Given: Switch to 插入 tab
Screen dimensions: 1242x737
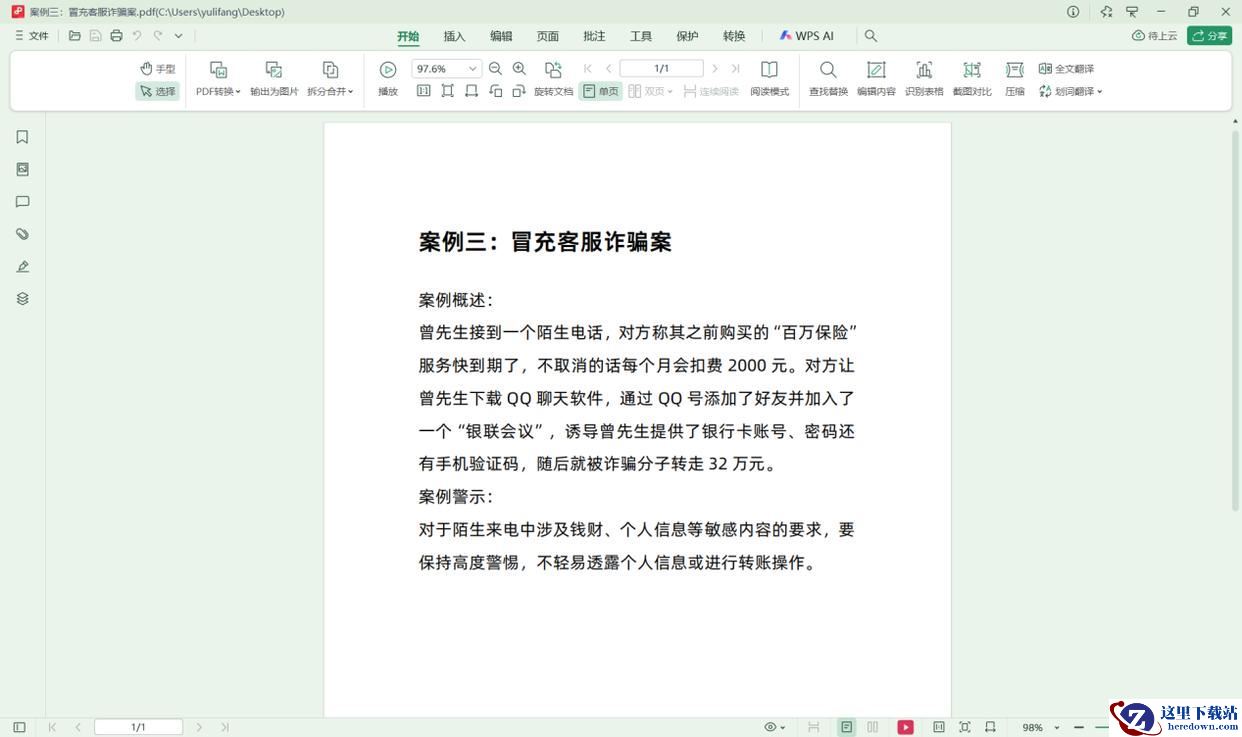Looking at the screenshot, I should [454, 36].
